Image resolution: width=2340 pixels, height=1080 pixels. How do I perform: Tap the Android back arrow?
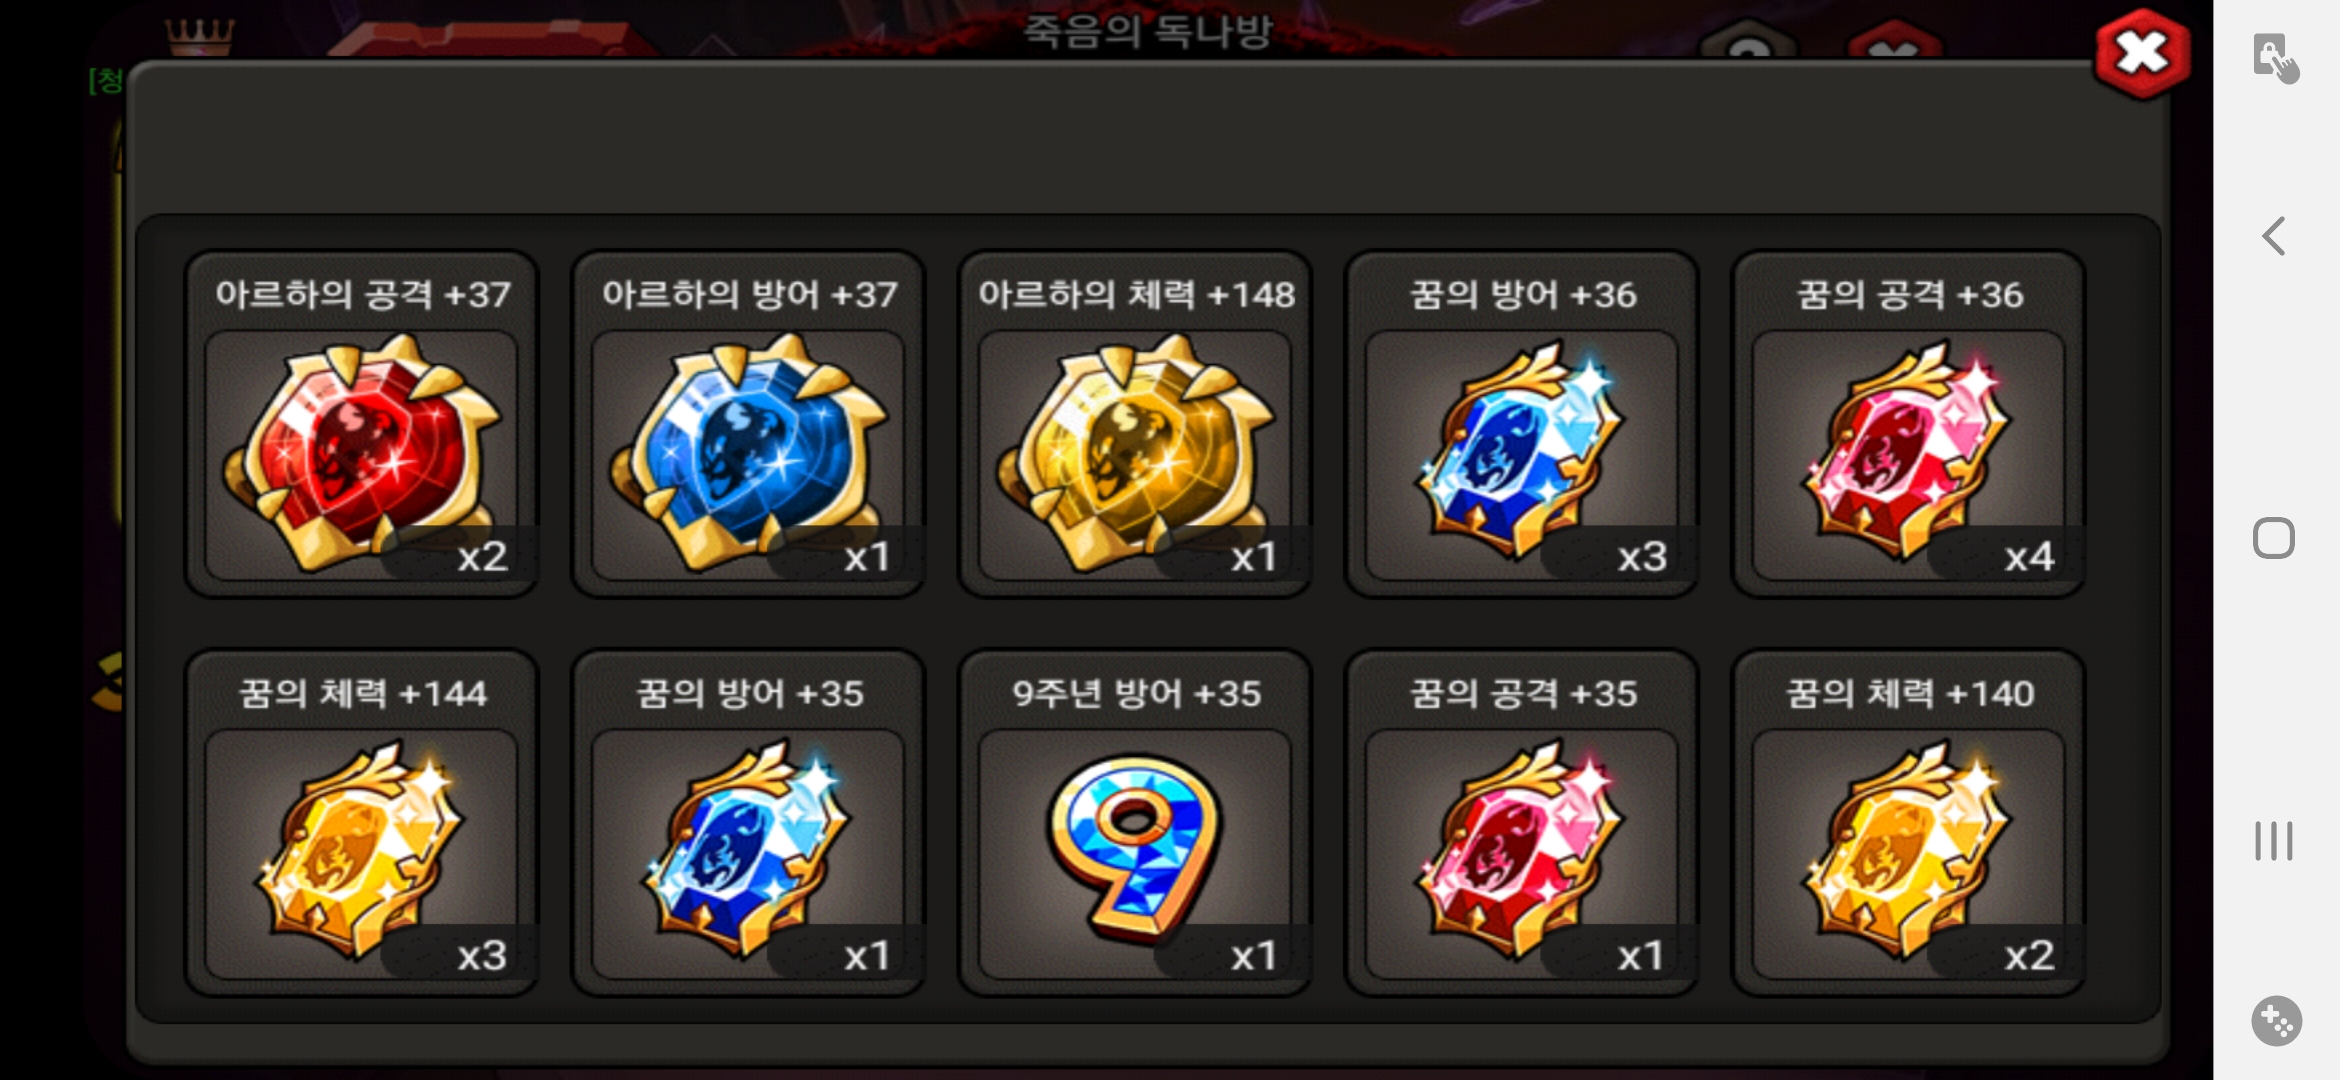2274,237
